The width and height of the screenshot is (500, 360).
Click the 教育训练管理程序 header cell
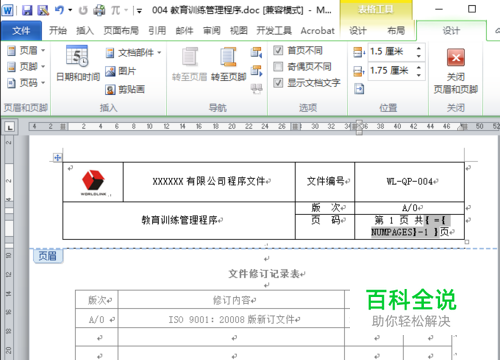pos(179,220)
